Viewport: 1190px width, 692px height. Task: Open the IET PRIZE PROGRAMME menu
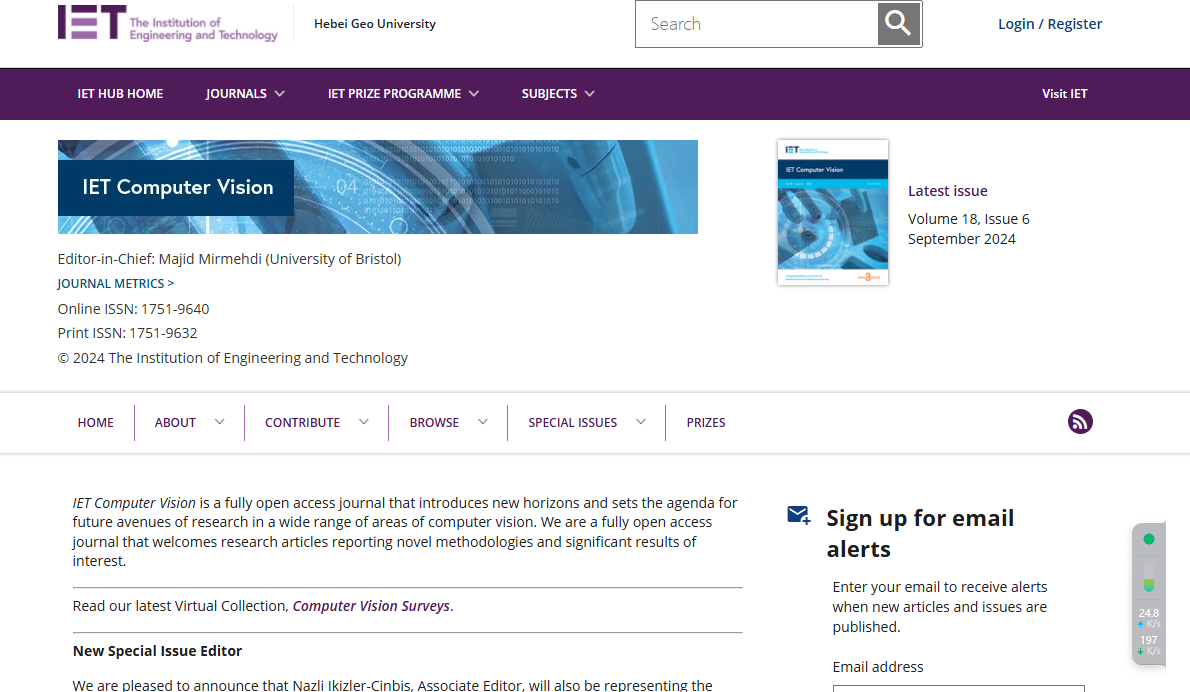[394, 93]
